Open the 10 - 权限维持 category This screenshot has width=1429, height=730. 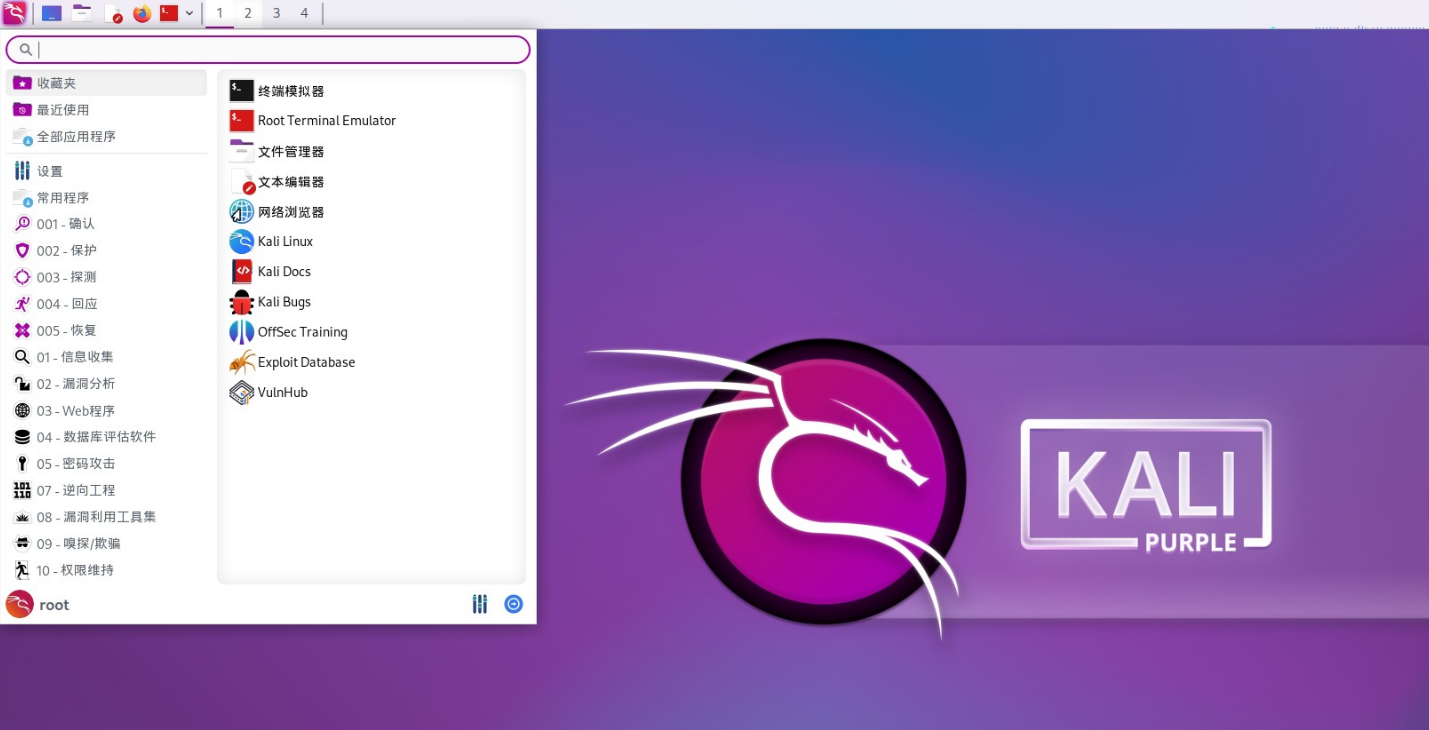(x=106, y=570)
